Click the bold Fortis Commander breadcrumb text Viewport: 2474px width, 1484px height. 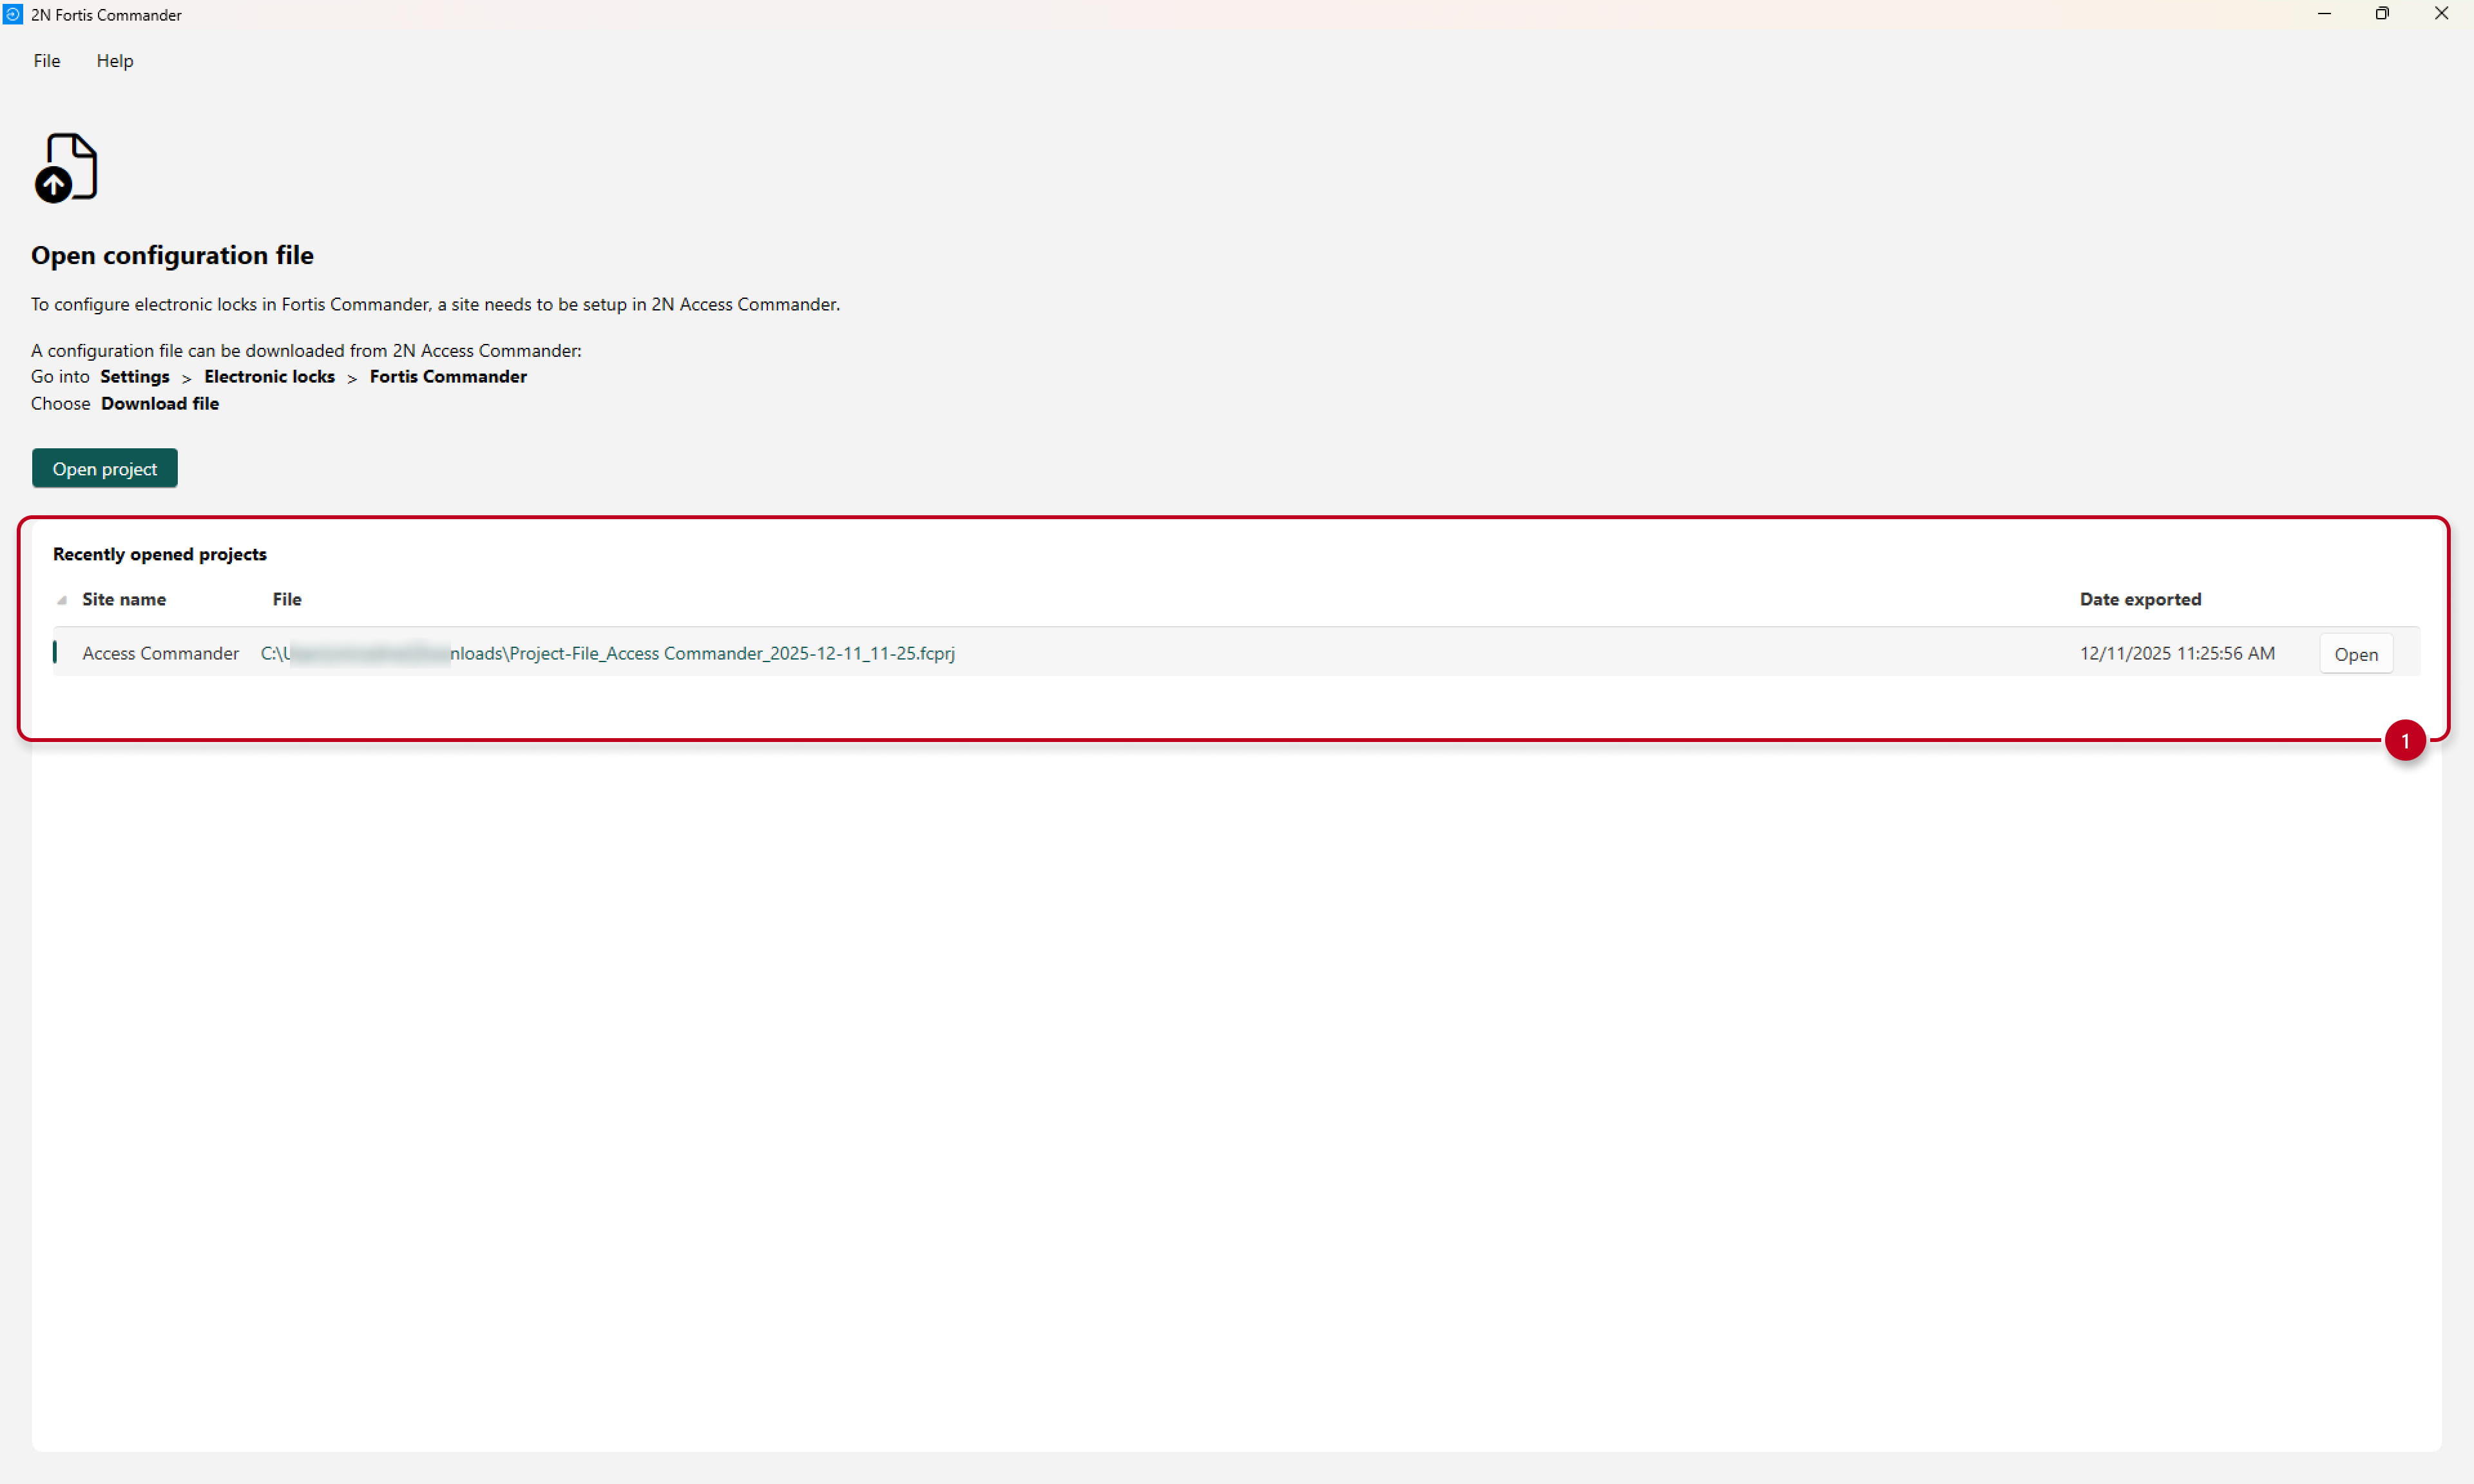(448, 376)
